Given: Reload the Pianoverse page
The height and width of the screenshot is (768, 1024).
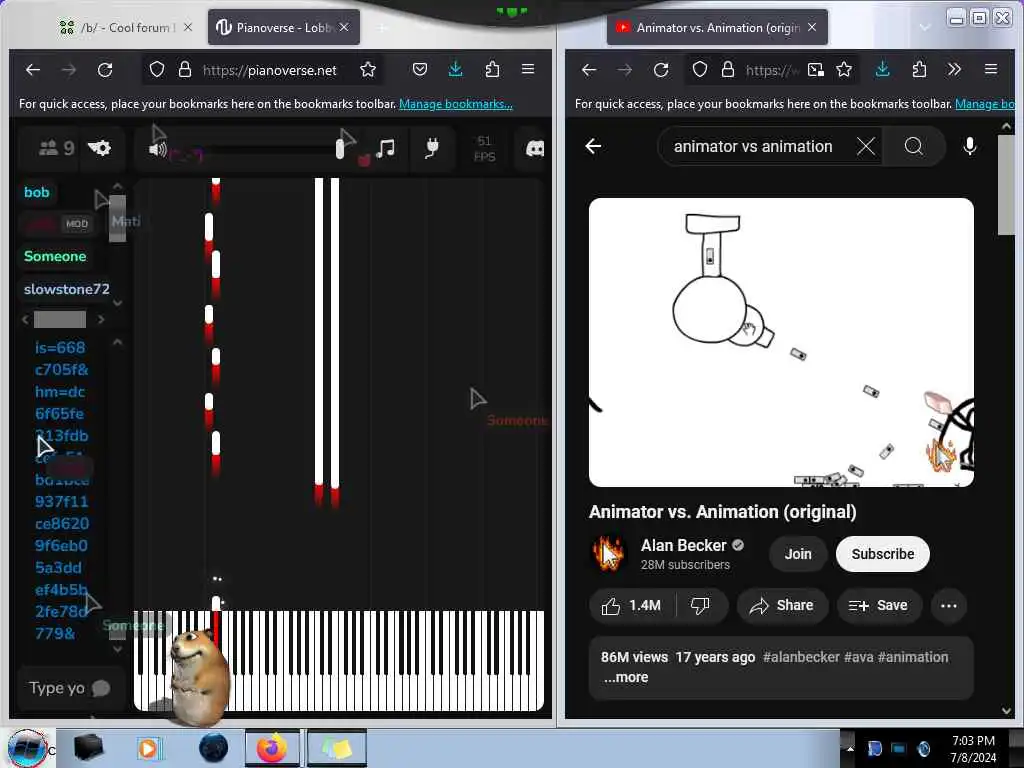Looking at the screenshot, I should click(x=104, y=69).
